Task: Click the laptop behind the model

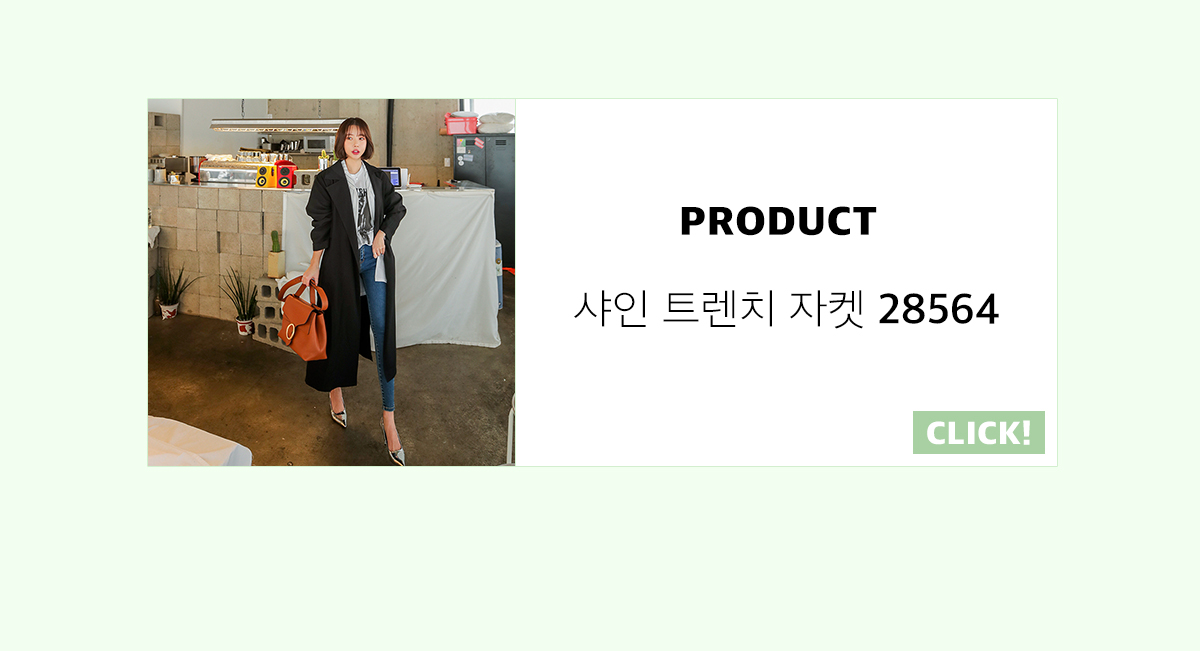Action: click(390, 177)
